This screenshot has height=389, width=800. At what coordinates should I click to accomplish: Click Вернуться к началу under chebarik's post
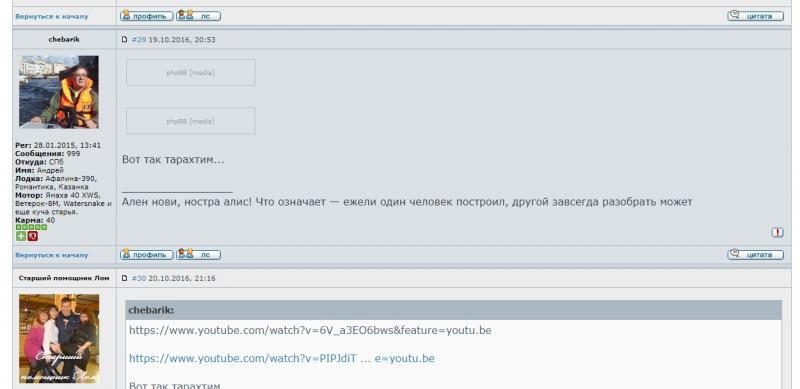[52, 255]
